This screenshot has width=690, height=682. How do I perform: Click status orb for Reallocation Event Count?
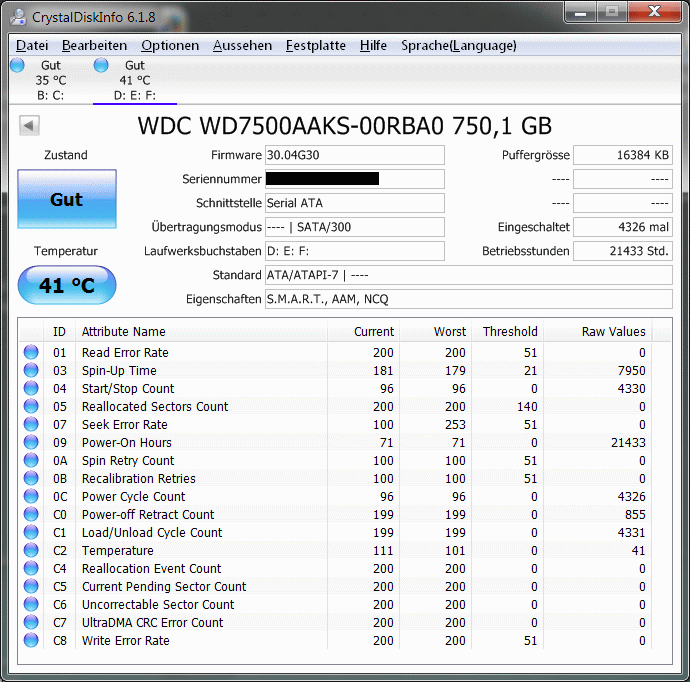[x=31, y=568]
